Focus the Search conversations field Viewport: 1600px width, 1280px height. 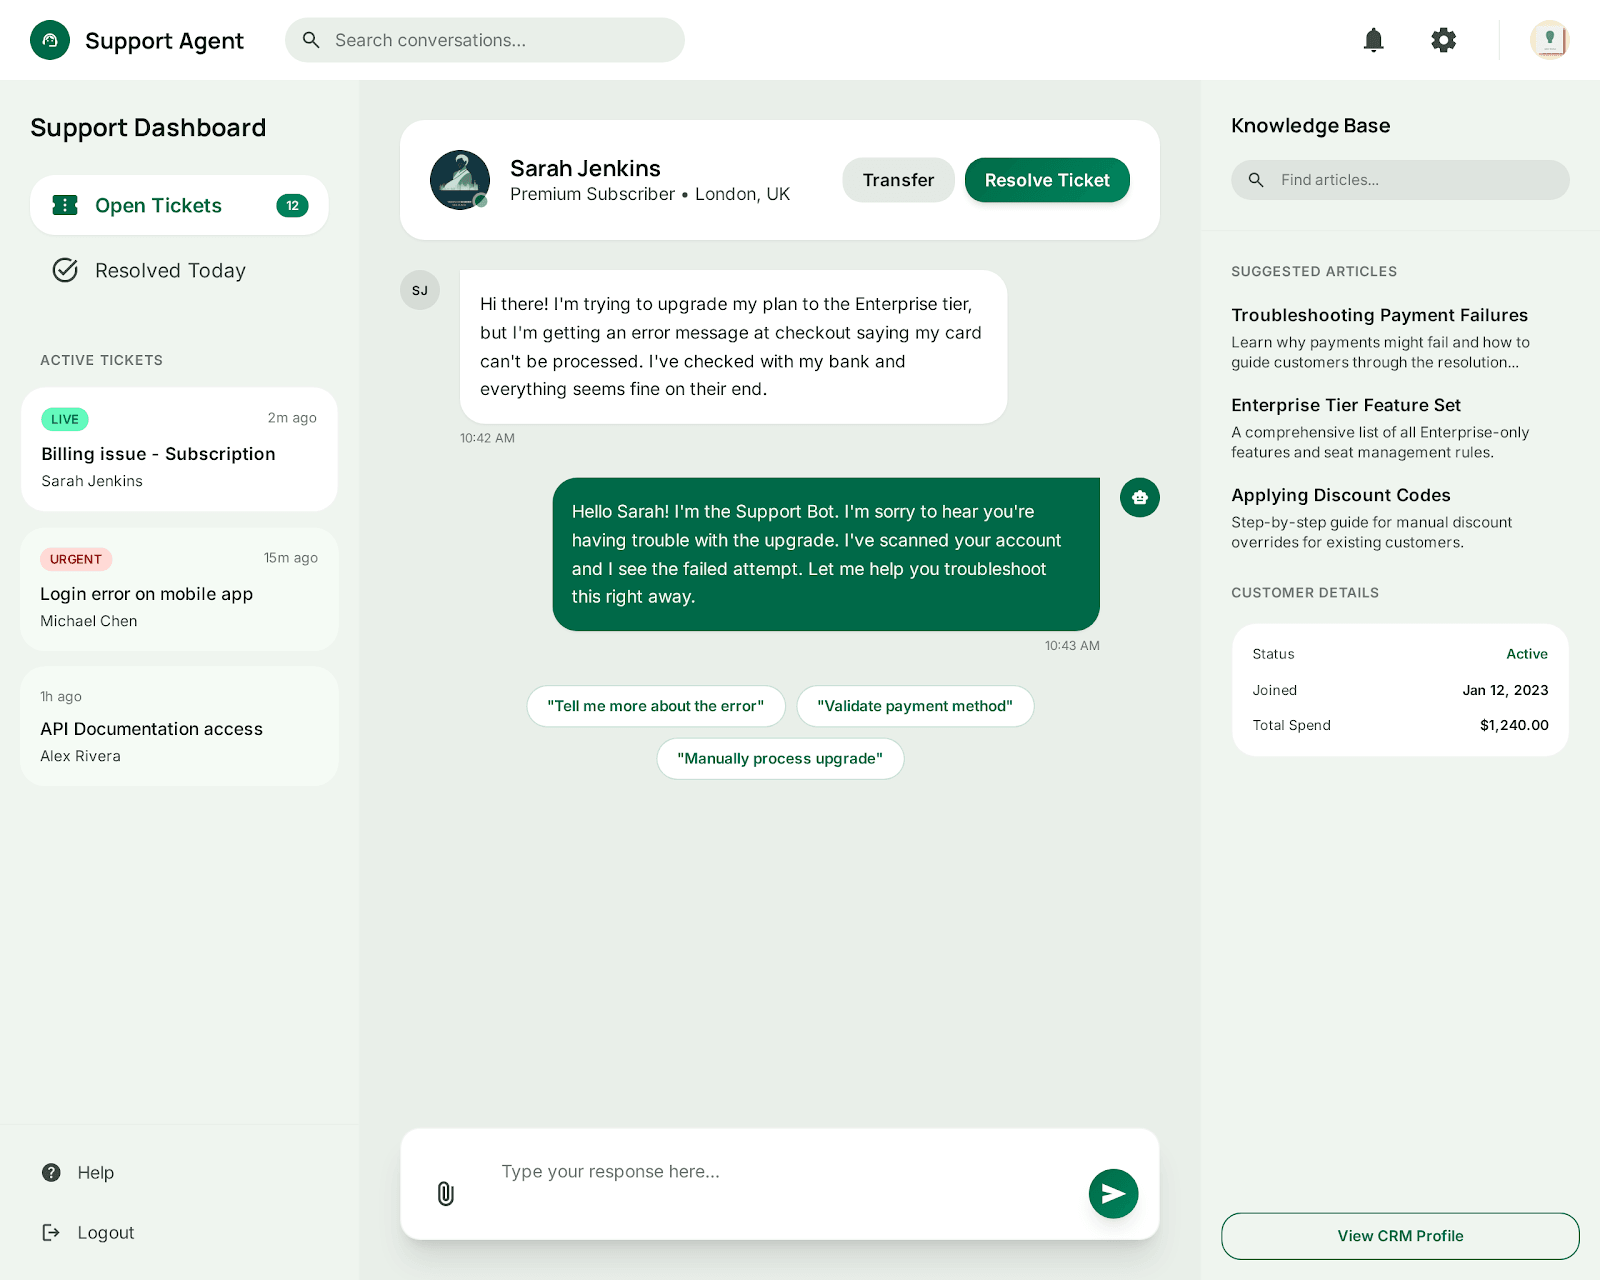(500, 40)
